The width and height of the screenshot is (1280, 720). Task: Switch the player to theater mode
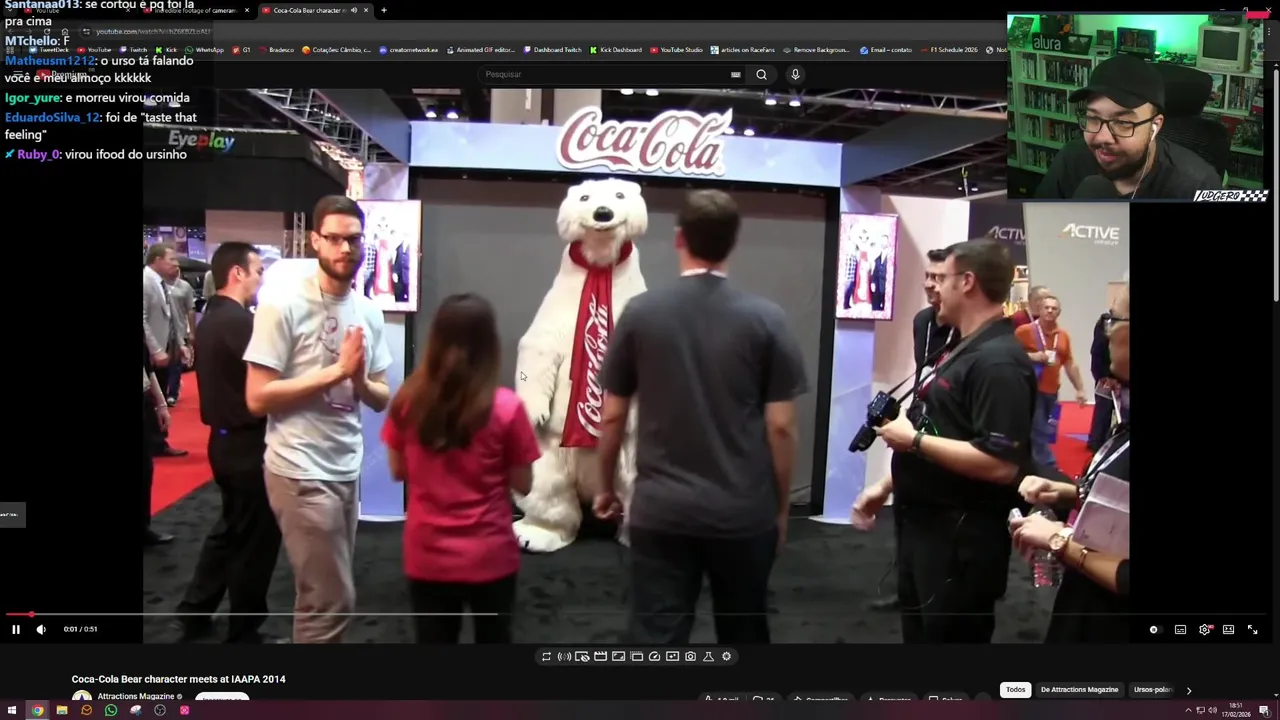[x=1228, y=630]
